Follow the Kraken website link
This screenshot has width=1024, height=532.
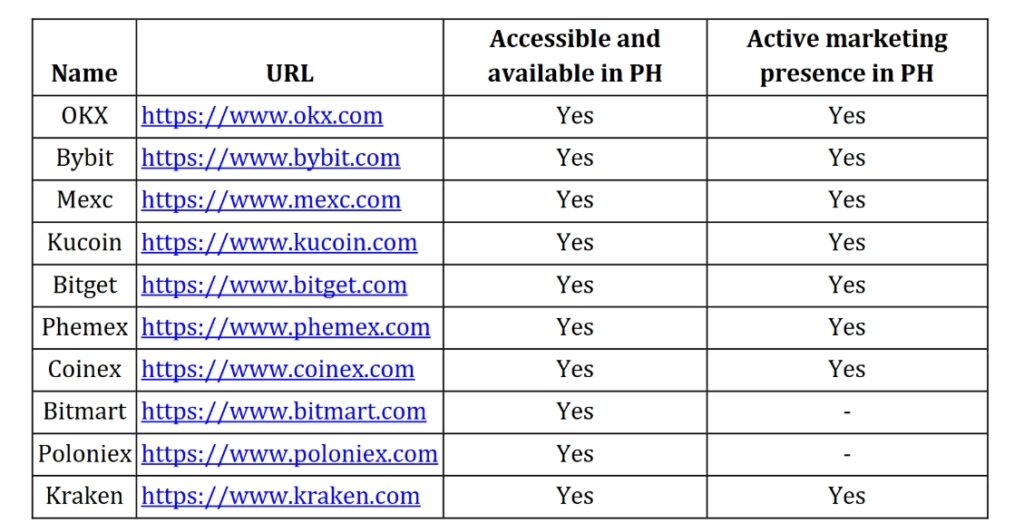point(280,496)
